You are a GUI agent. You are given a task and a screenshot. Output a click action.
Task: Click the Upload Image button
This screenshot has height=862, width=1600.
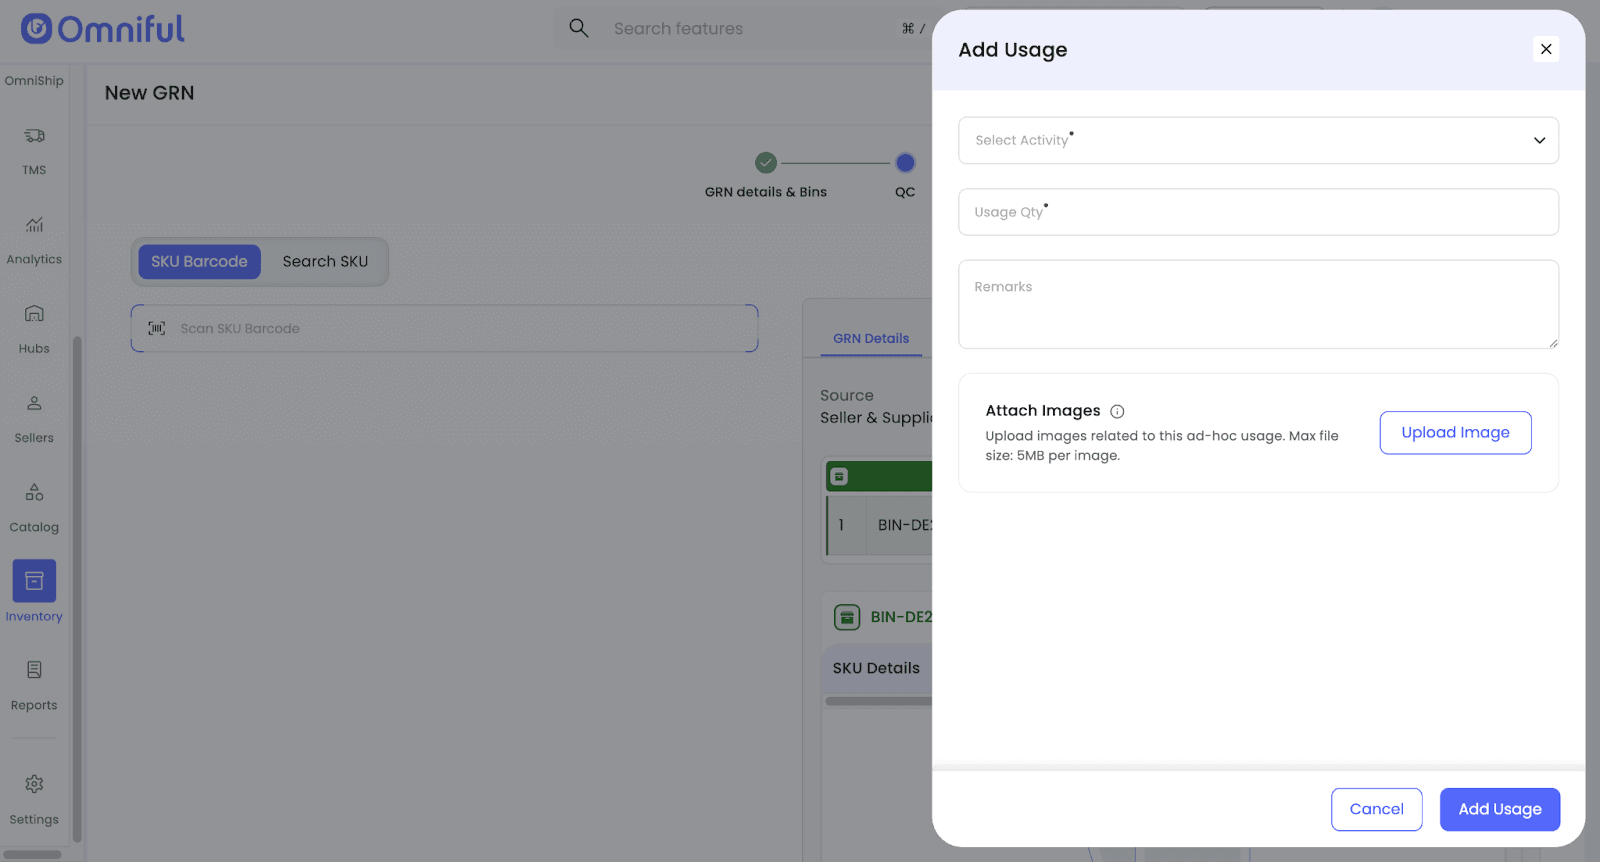[1455, 433]
